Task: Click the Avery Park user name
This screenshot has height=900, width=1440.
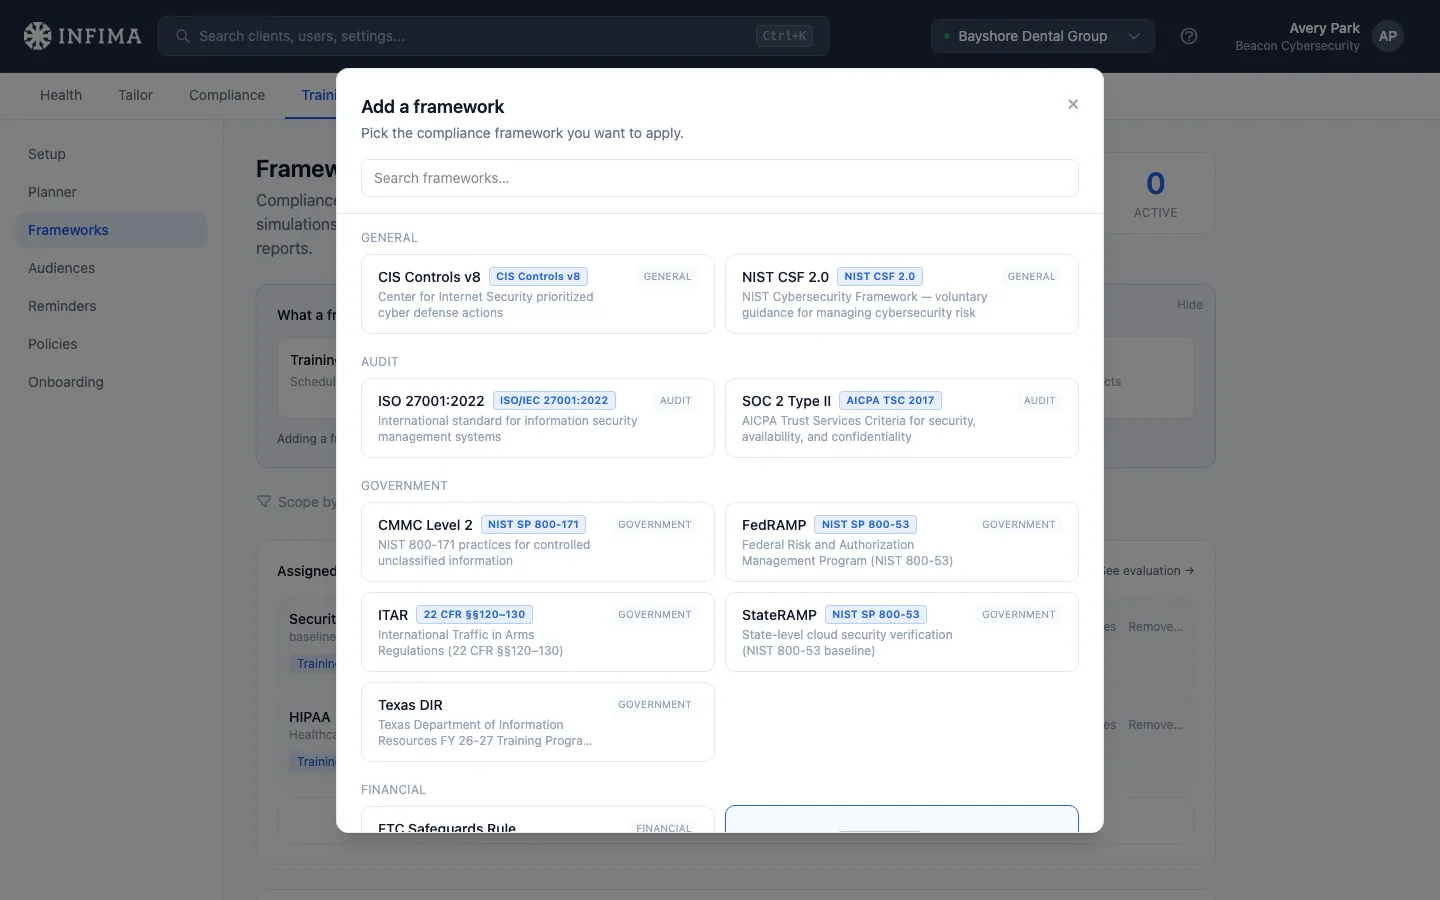Action: (x=1324, y=28)
